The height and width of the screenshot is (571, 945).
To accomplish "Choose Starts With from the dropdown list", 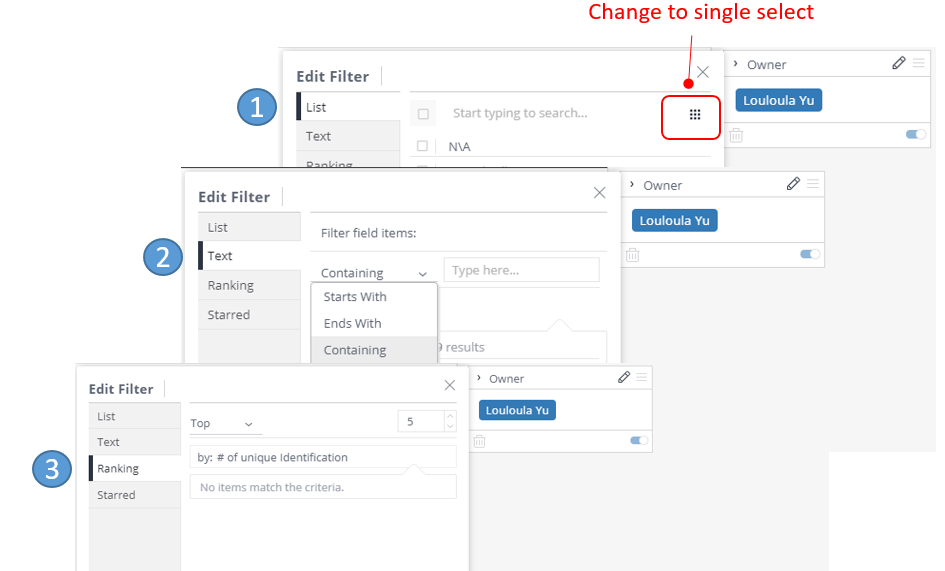I will click(355, 297).
